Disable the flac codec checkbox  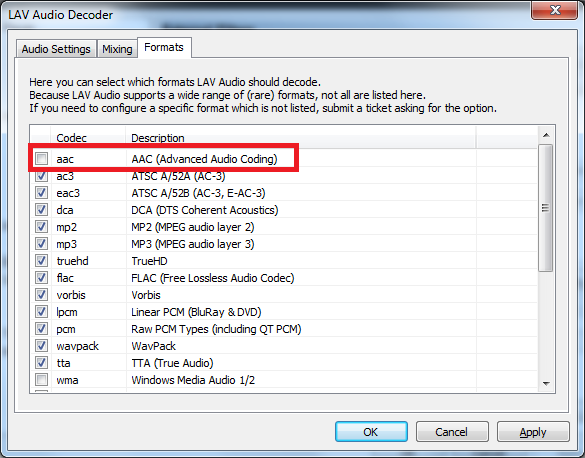[41, 278]
